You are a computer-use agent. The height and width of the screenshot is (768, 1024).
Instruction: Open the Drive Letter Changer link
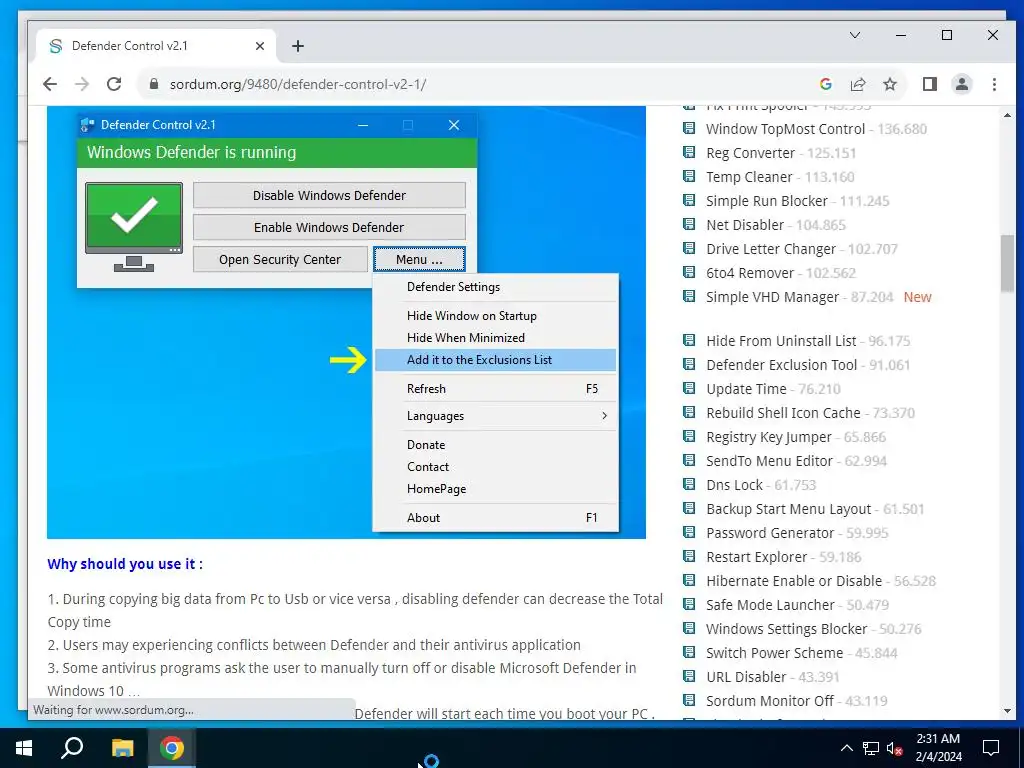771,249
